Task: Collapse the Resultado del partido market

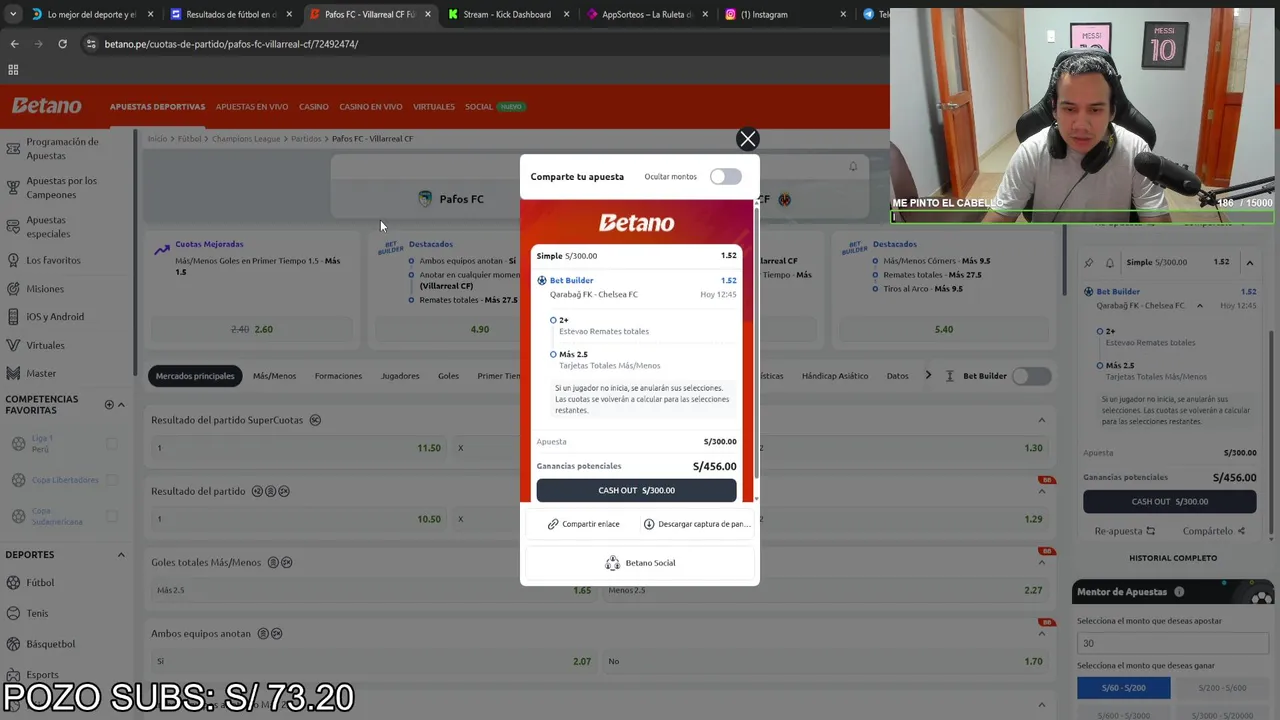Action: 1041,491
